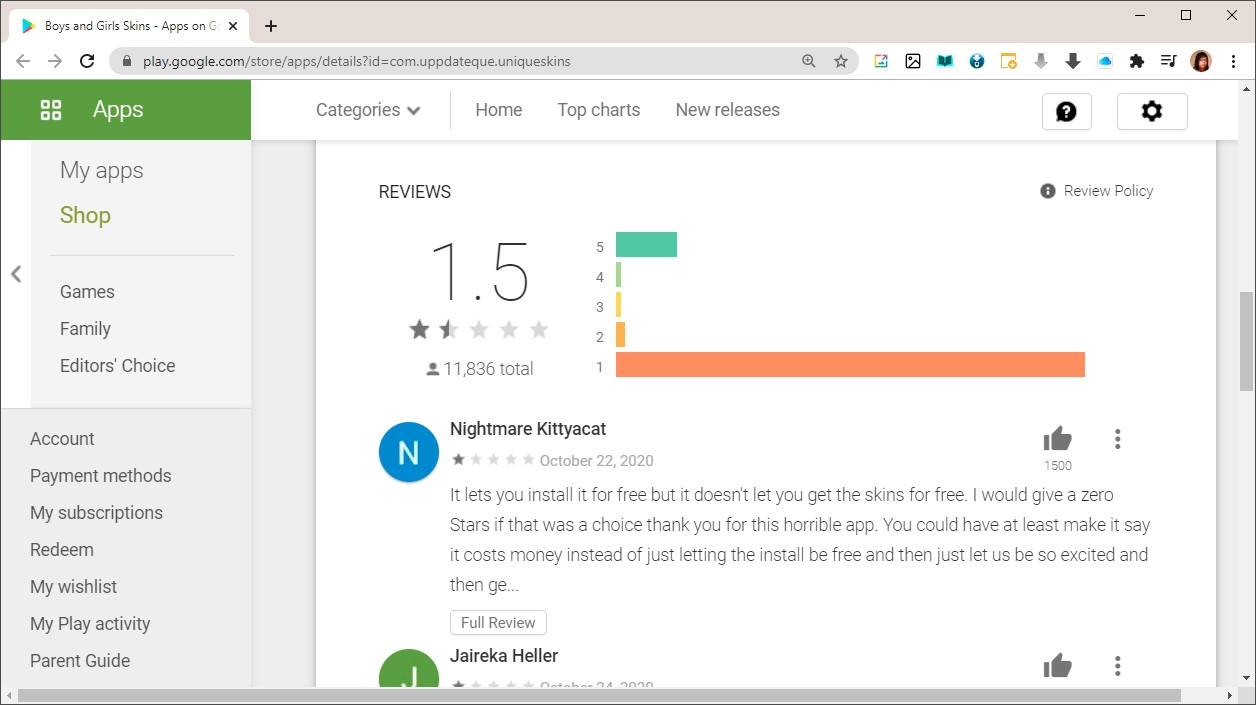The image size is (1256, 705).
Task: Open Games in the sidebar
Action: pos(87,292)
